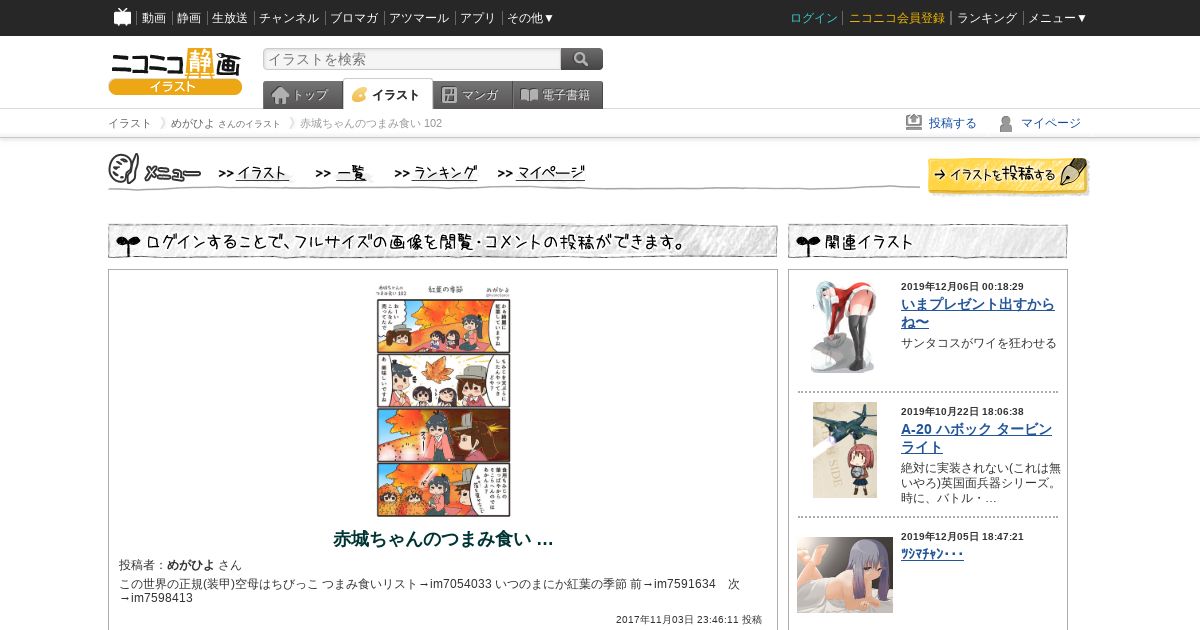The image size is (1200, 630).
Task: Open チャンネル in top bar
Action: [289, 18]
